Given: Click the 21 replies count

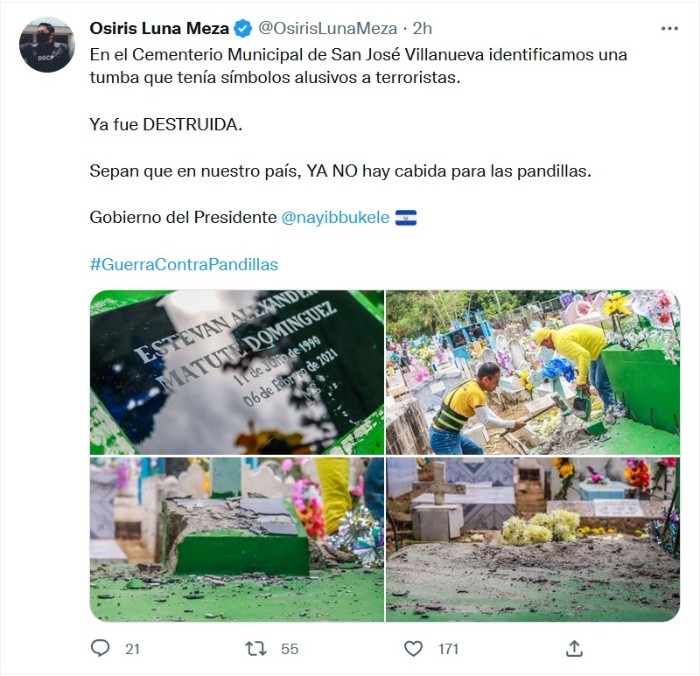Looking at the screenshot, I should [133, 649].
